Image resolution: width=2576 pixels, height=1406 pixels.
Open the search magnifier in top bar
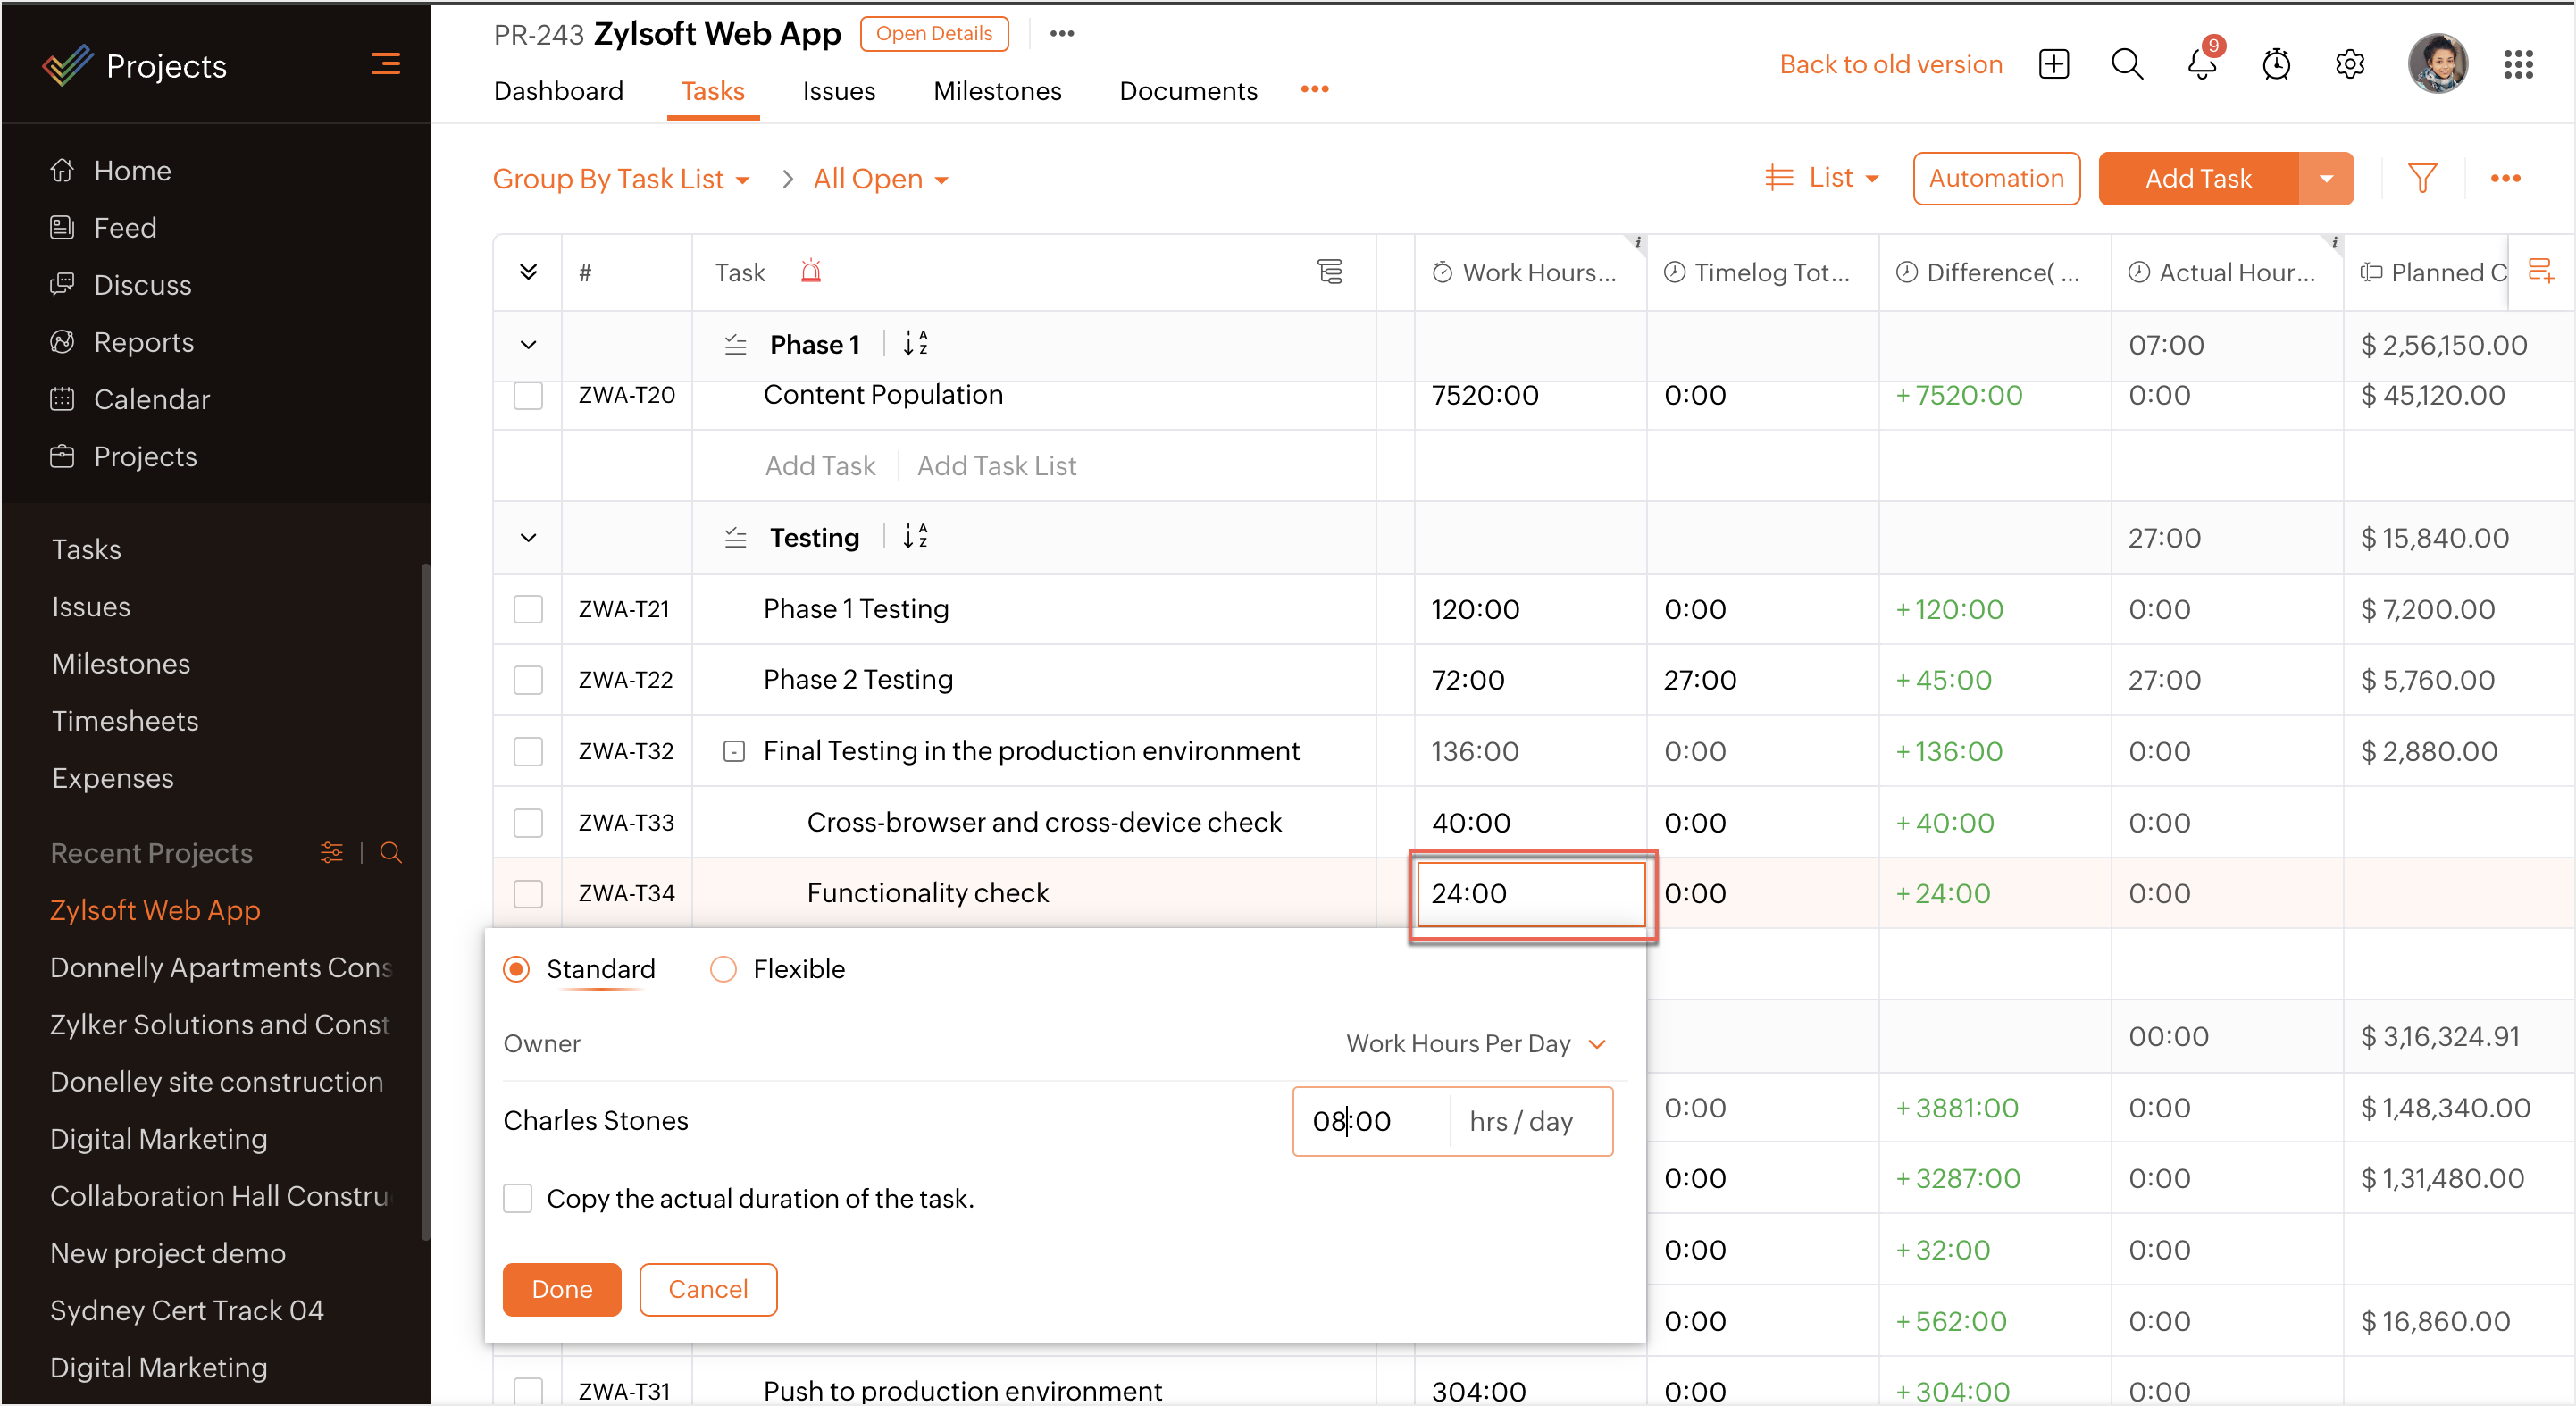click(x=2126, y=65)
